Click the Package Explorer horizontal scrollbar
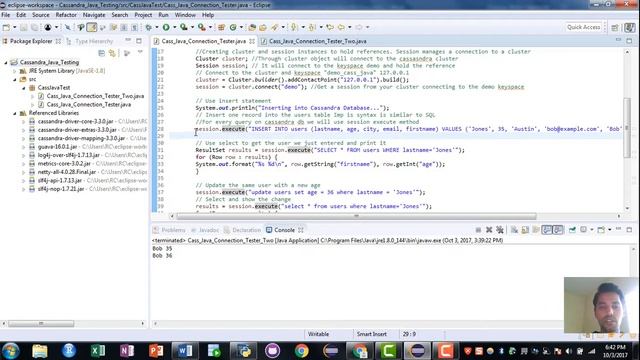Screen dimensions: 640x360 pyautogui.click(x=41, y=323)
